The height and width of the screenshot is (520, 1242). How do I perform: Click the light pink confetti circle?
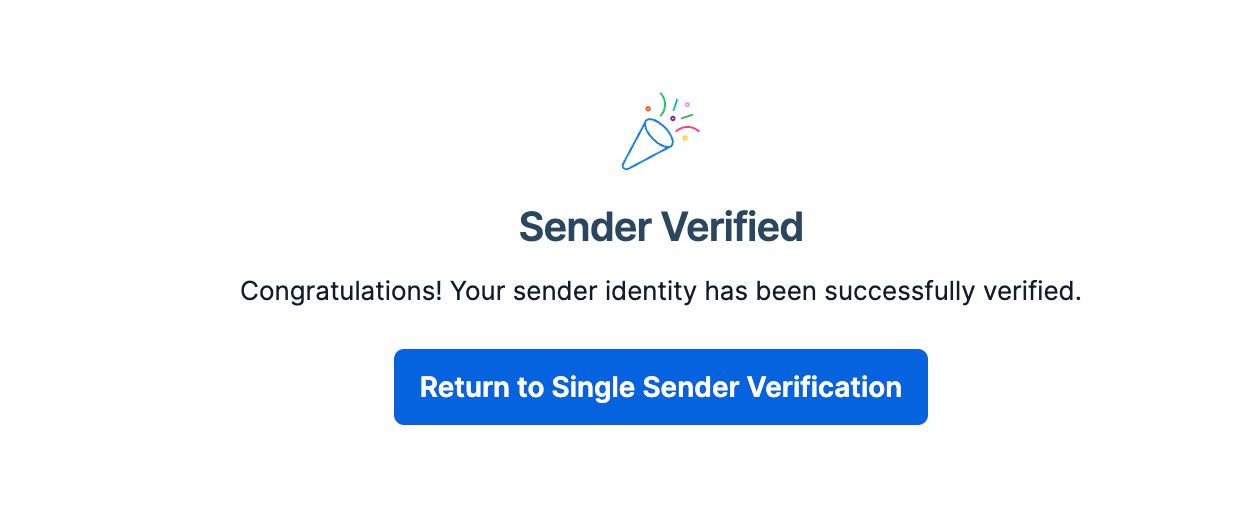[687, 104]
